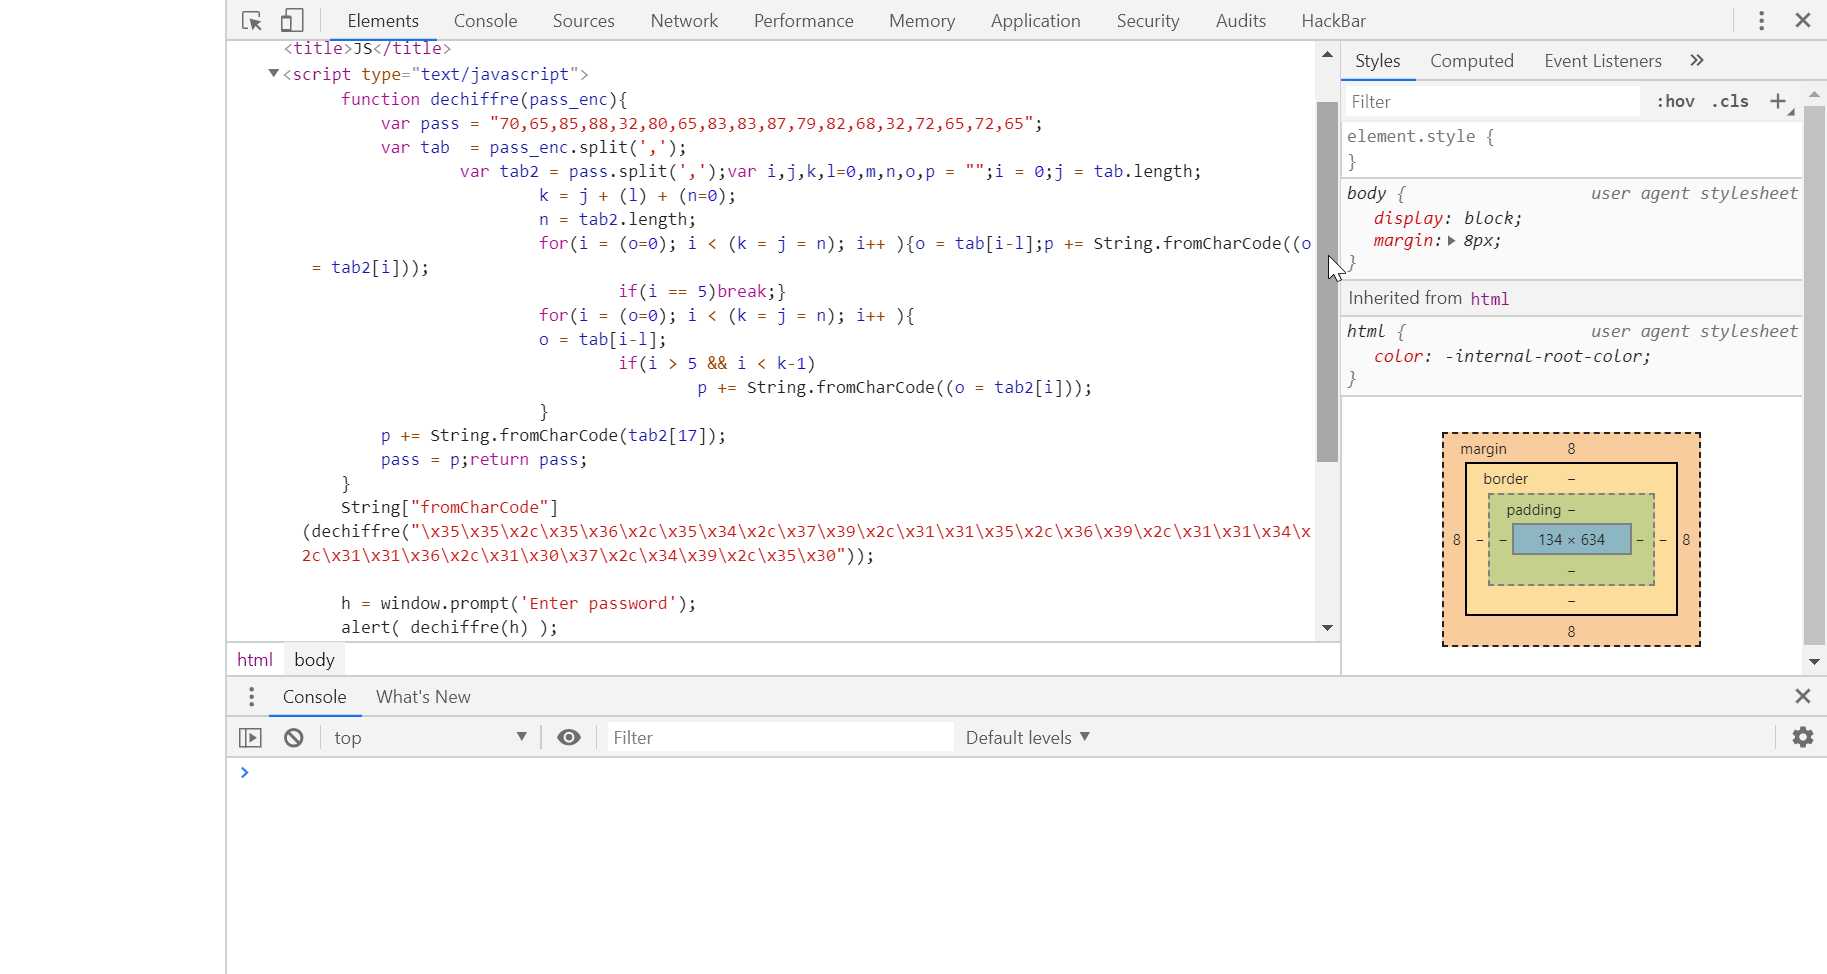
Task: Click the function dechiffre(pass_enc) line
Action: [484, 99]
